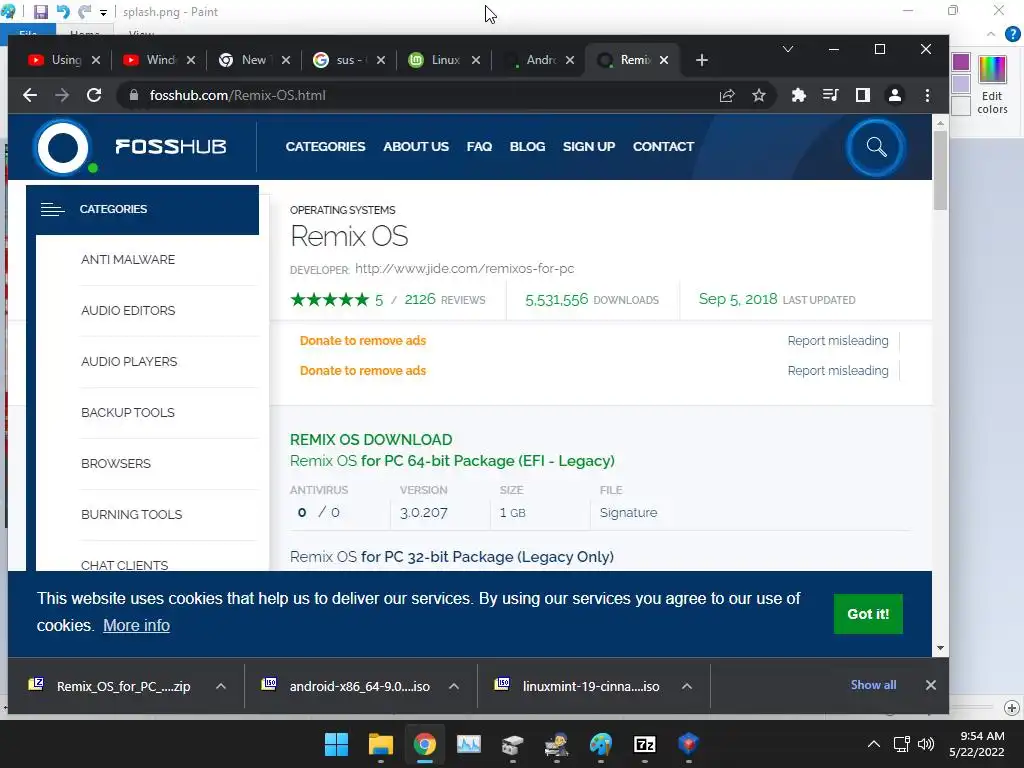The width and height of the screenshot is (1024, 768).
Task: Click the Windows Start button
Action: 336,744
